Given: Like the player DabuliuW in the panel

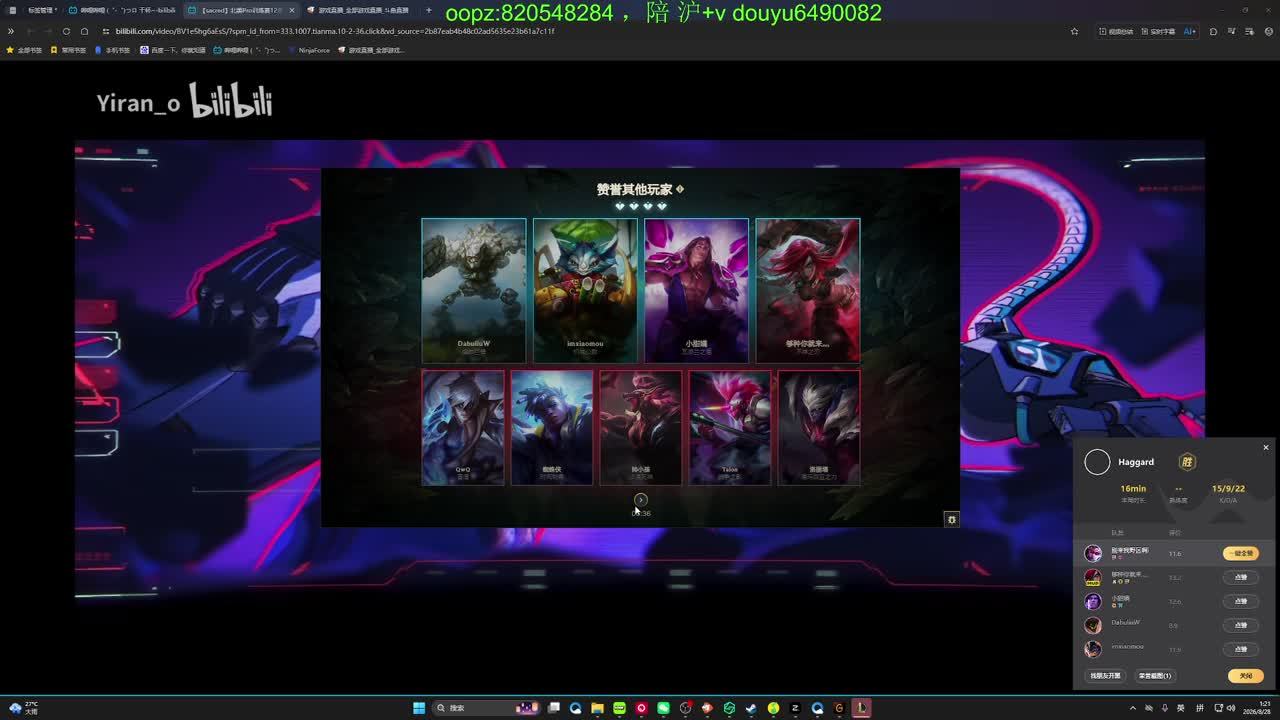Looking at the screenshot, I should (x=1241, y=625).
